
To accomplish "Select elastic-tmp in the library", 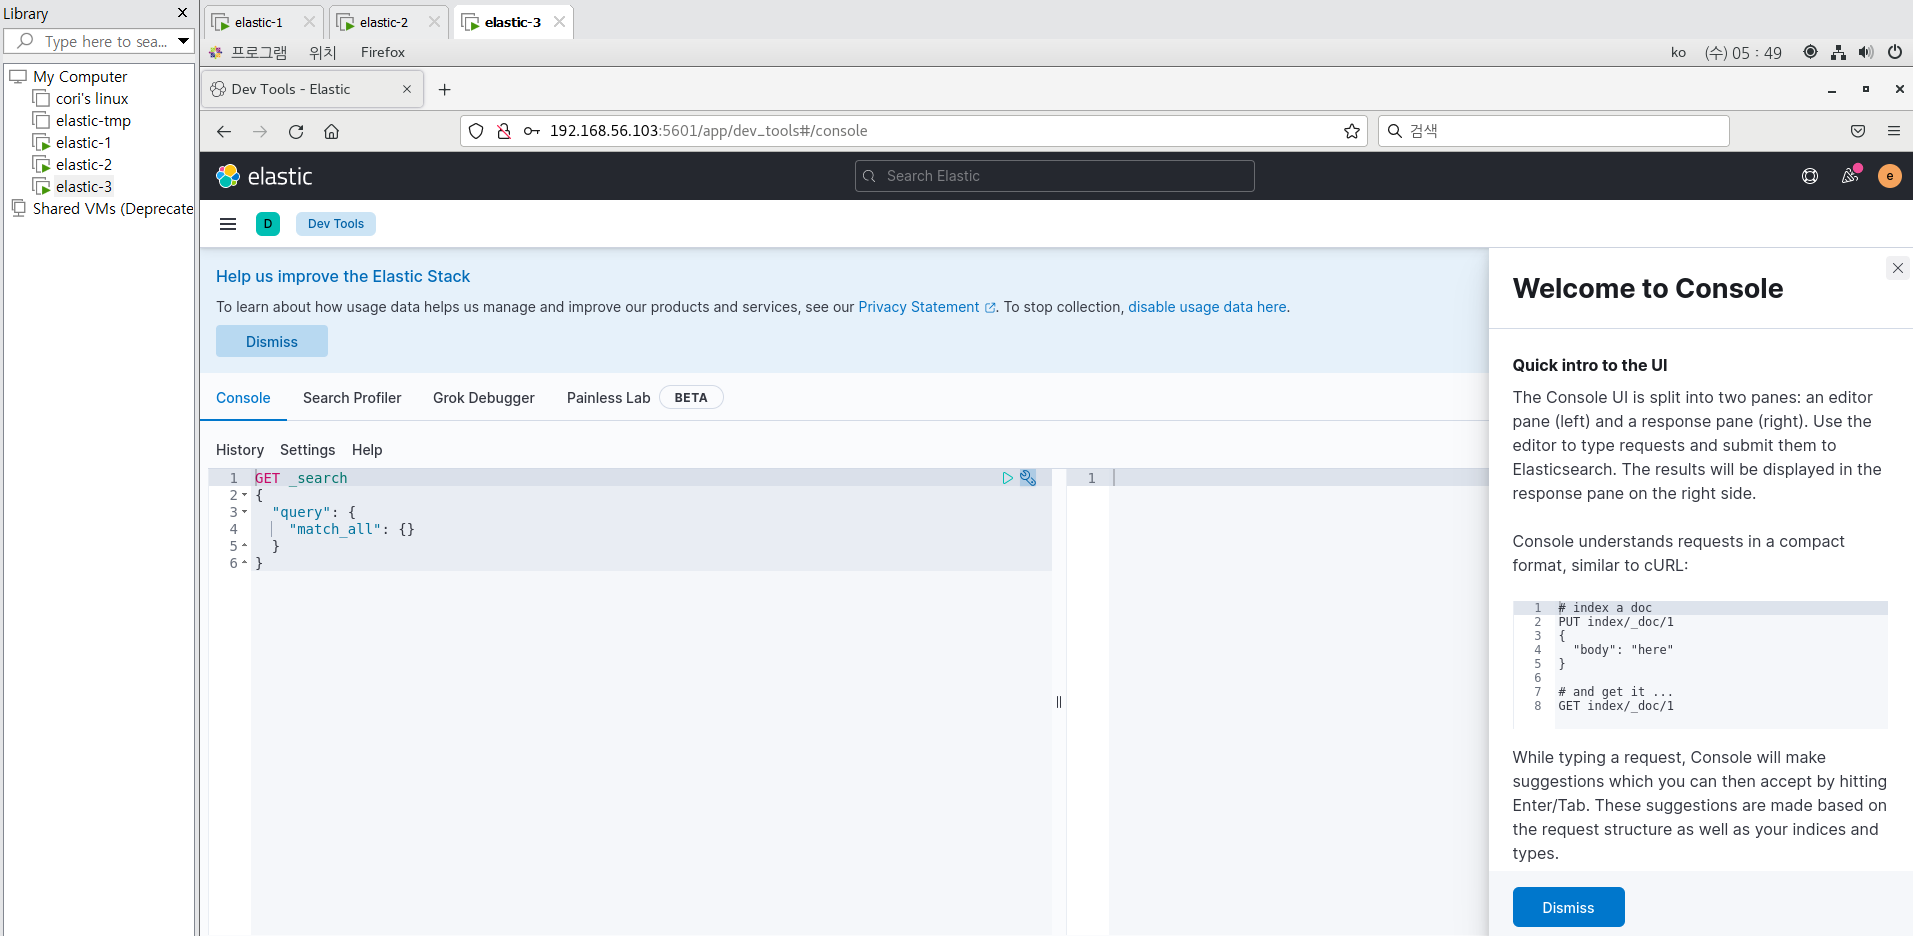I will tap(93, 120).
